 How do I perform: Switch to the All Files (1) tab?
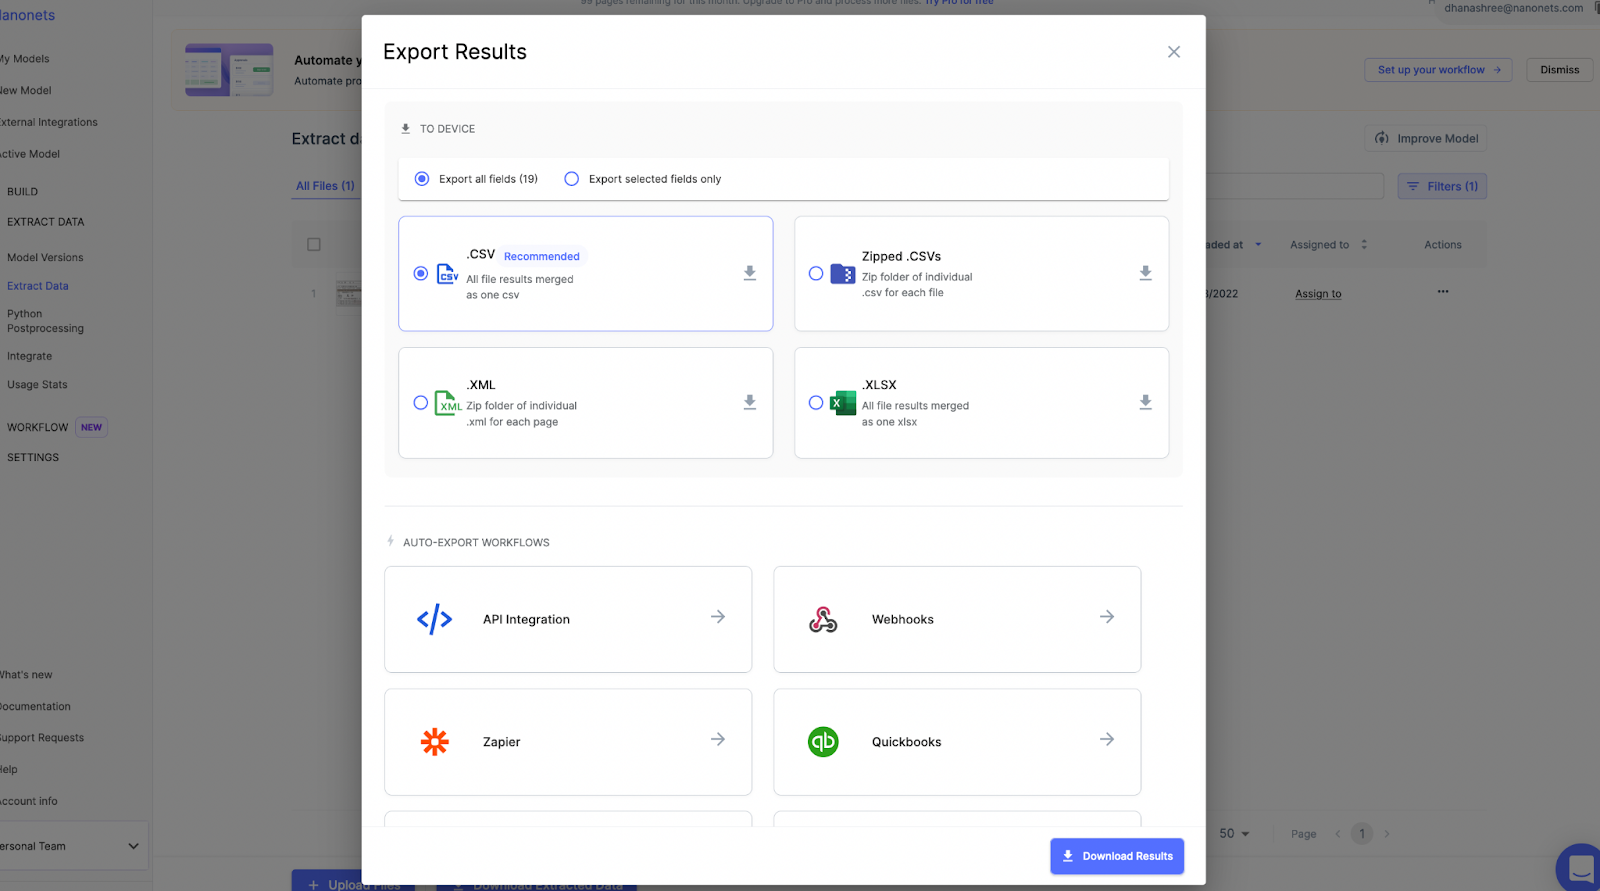[325, 186]
